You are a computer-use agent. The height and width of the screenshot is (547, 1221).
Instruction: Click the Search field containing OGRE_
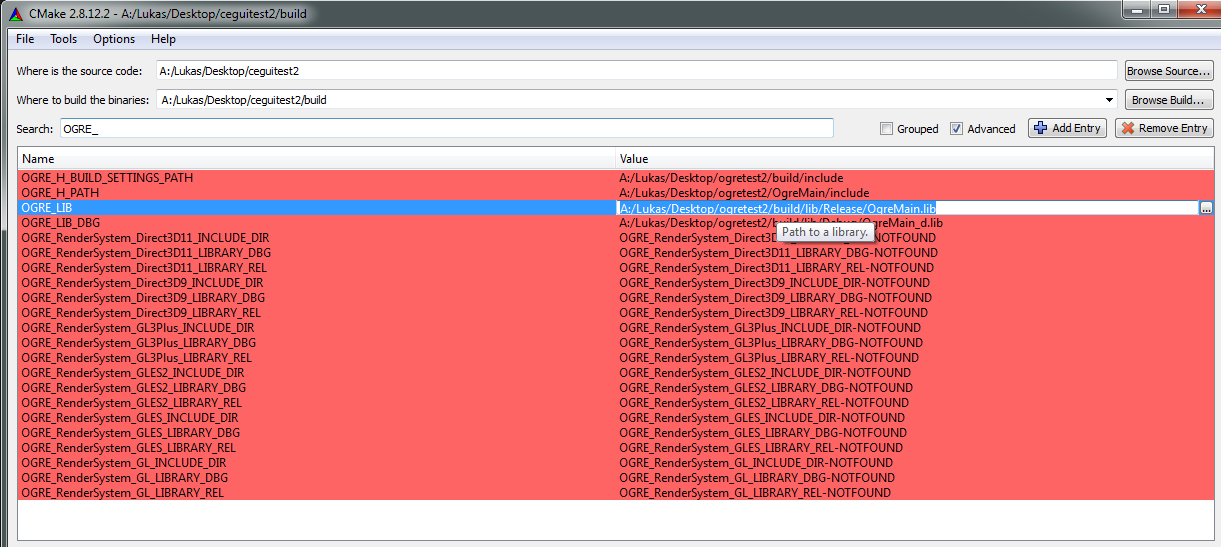tap(446, 128)
